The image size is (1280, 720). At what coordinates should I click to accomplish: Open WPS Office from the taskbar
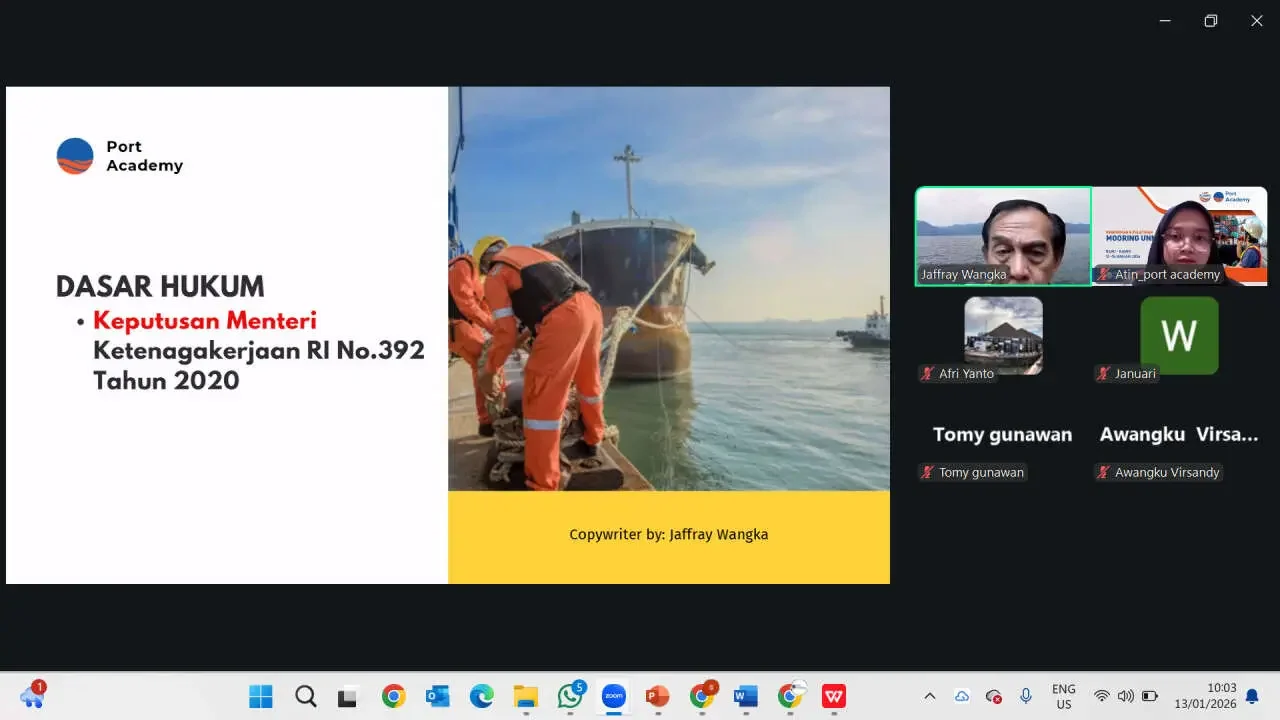834,696
